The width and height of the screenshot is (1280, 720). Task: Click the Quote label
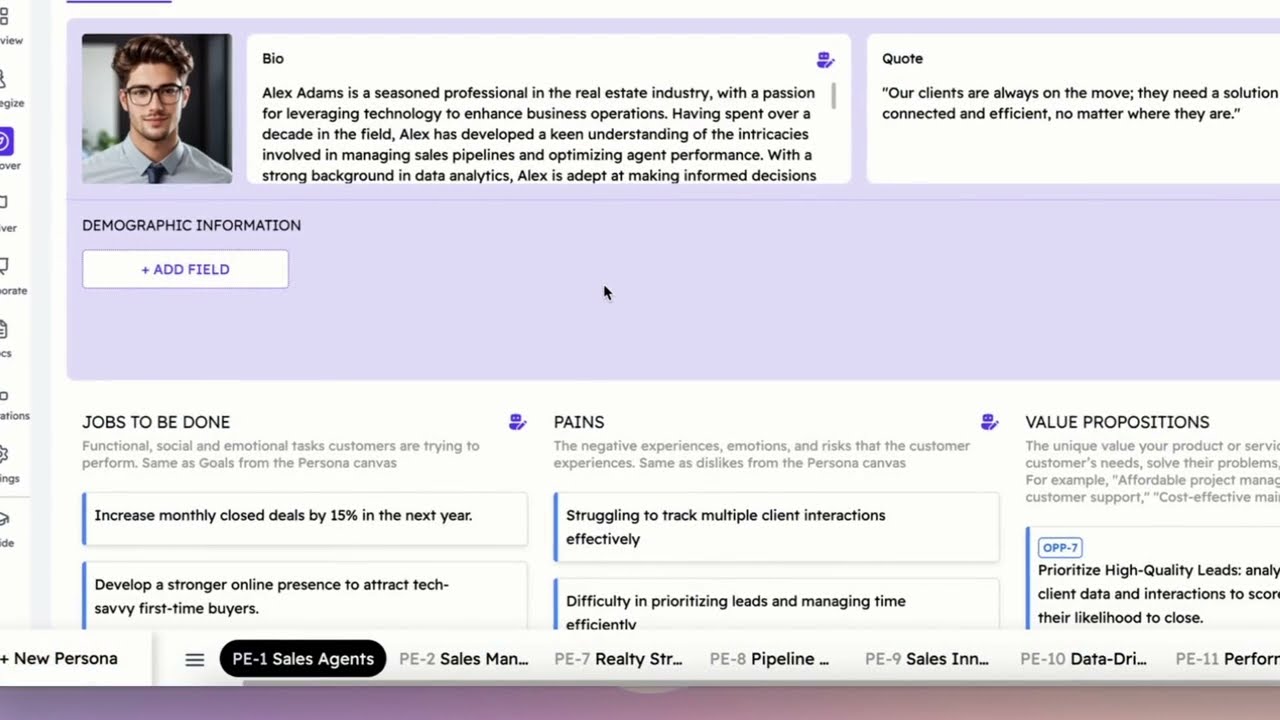coord(902,59)
